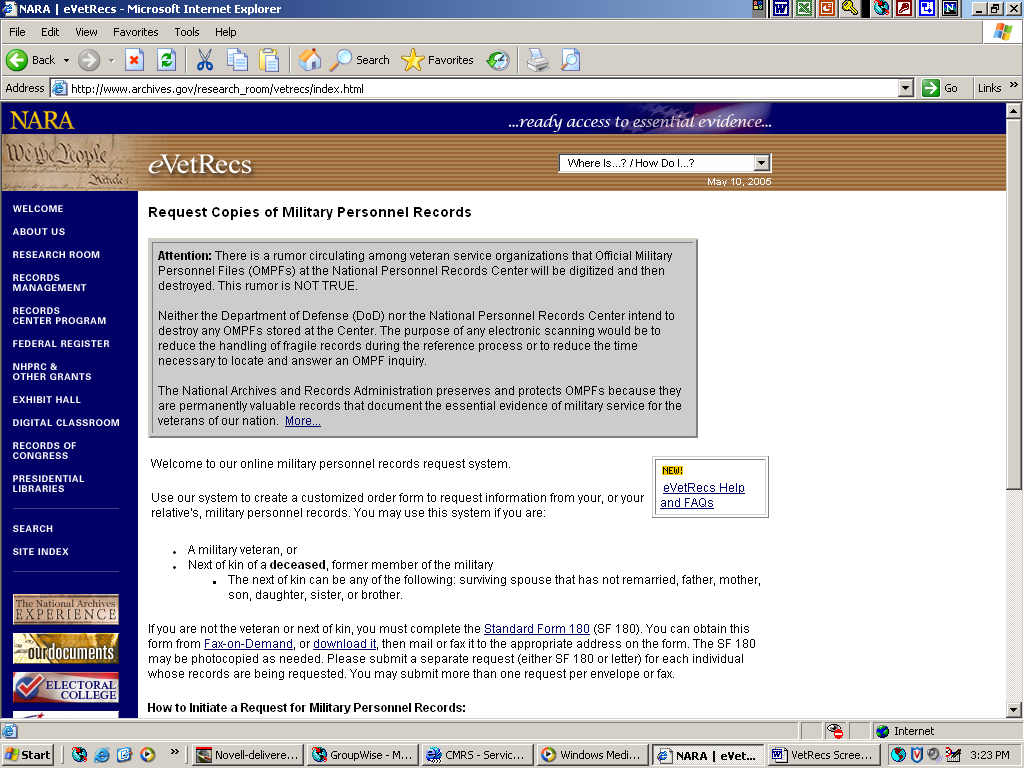Click the Windows Start button

pyautogui.click(x=27, y=755)
